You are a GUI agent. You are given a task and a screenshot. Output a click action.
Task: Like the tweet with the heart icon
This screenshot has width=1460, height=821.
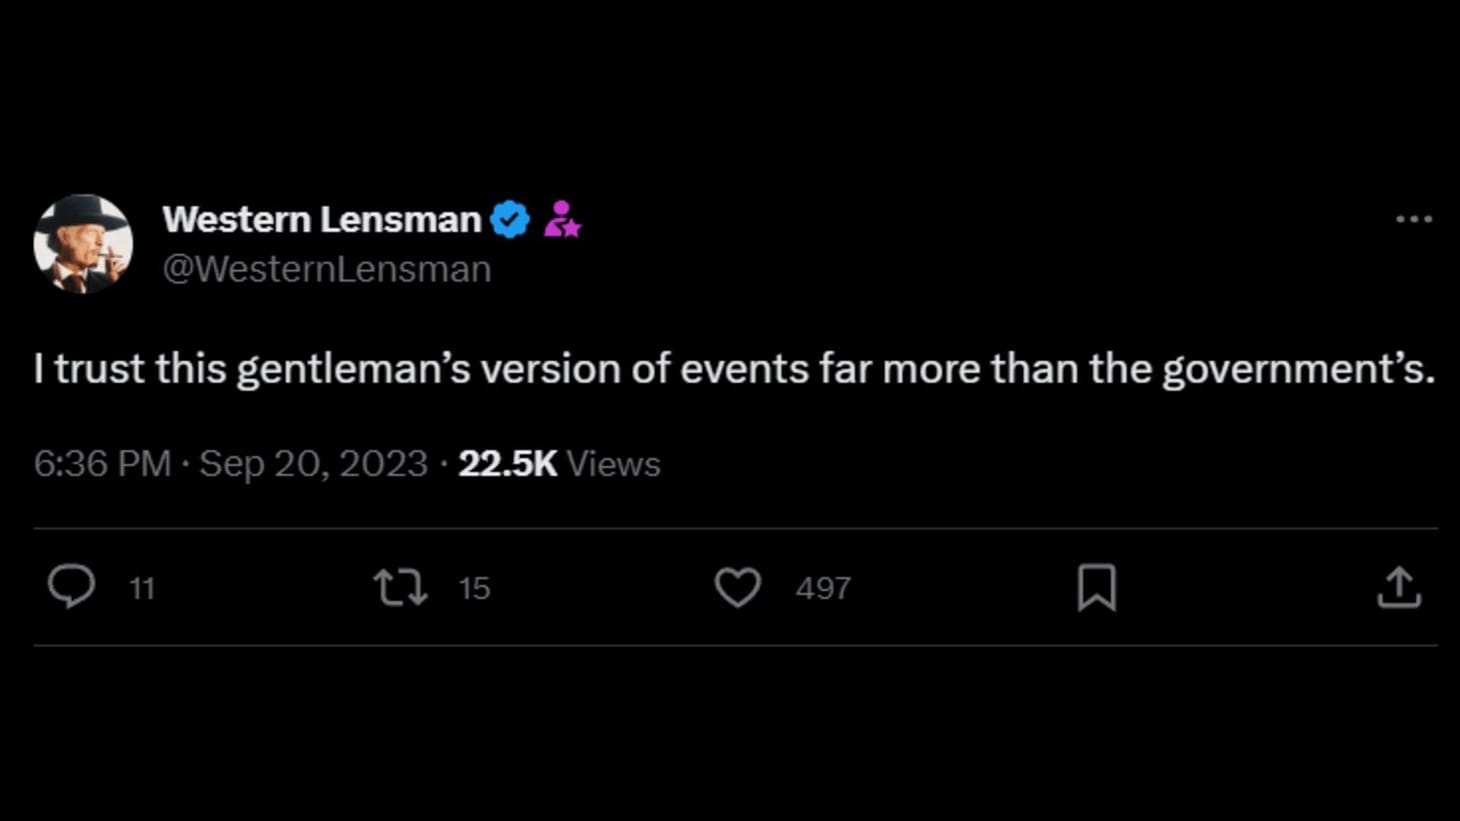(737, 587)
